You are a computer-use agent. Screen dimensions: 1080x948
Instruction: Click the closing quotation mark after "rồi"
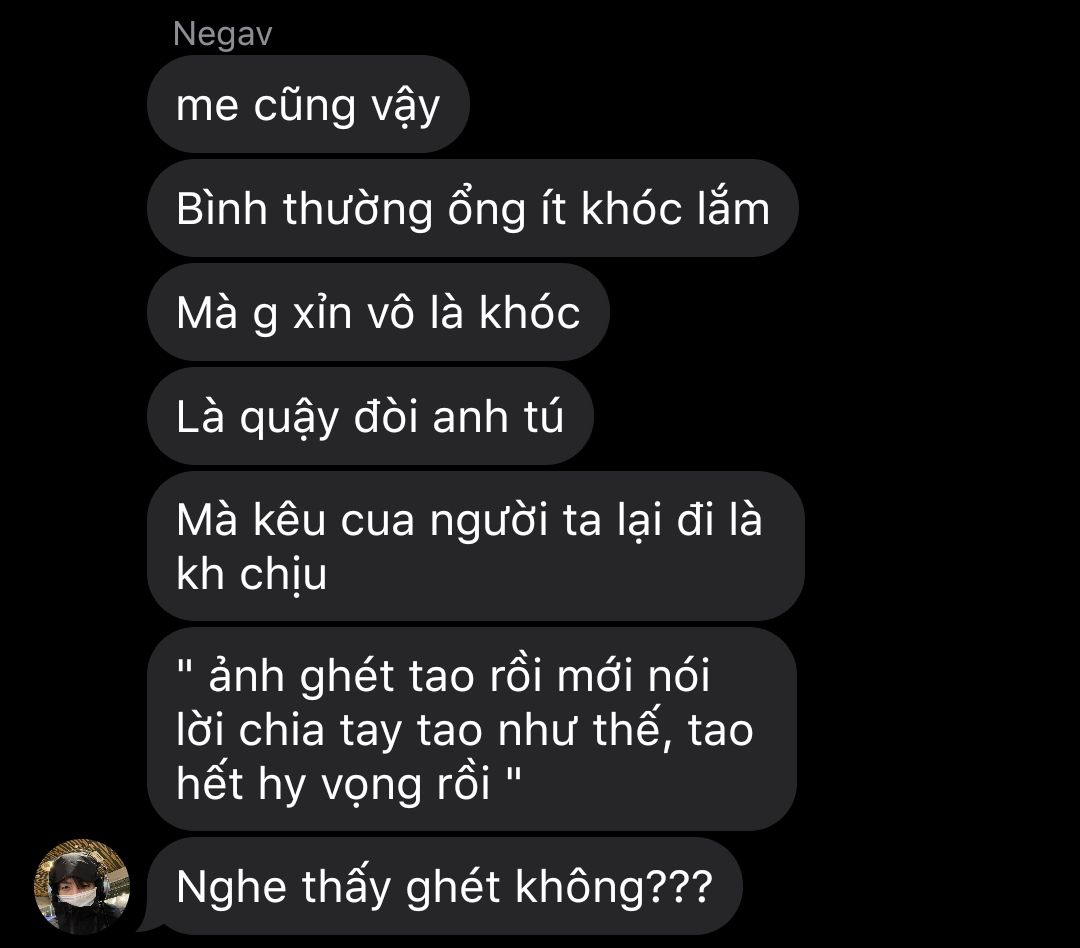(x=514, y=776)
